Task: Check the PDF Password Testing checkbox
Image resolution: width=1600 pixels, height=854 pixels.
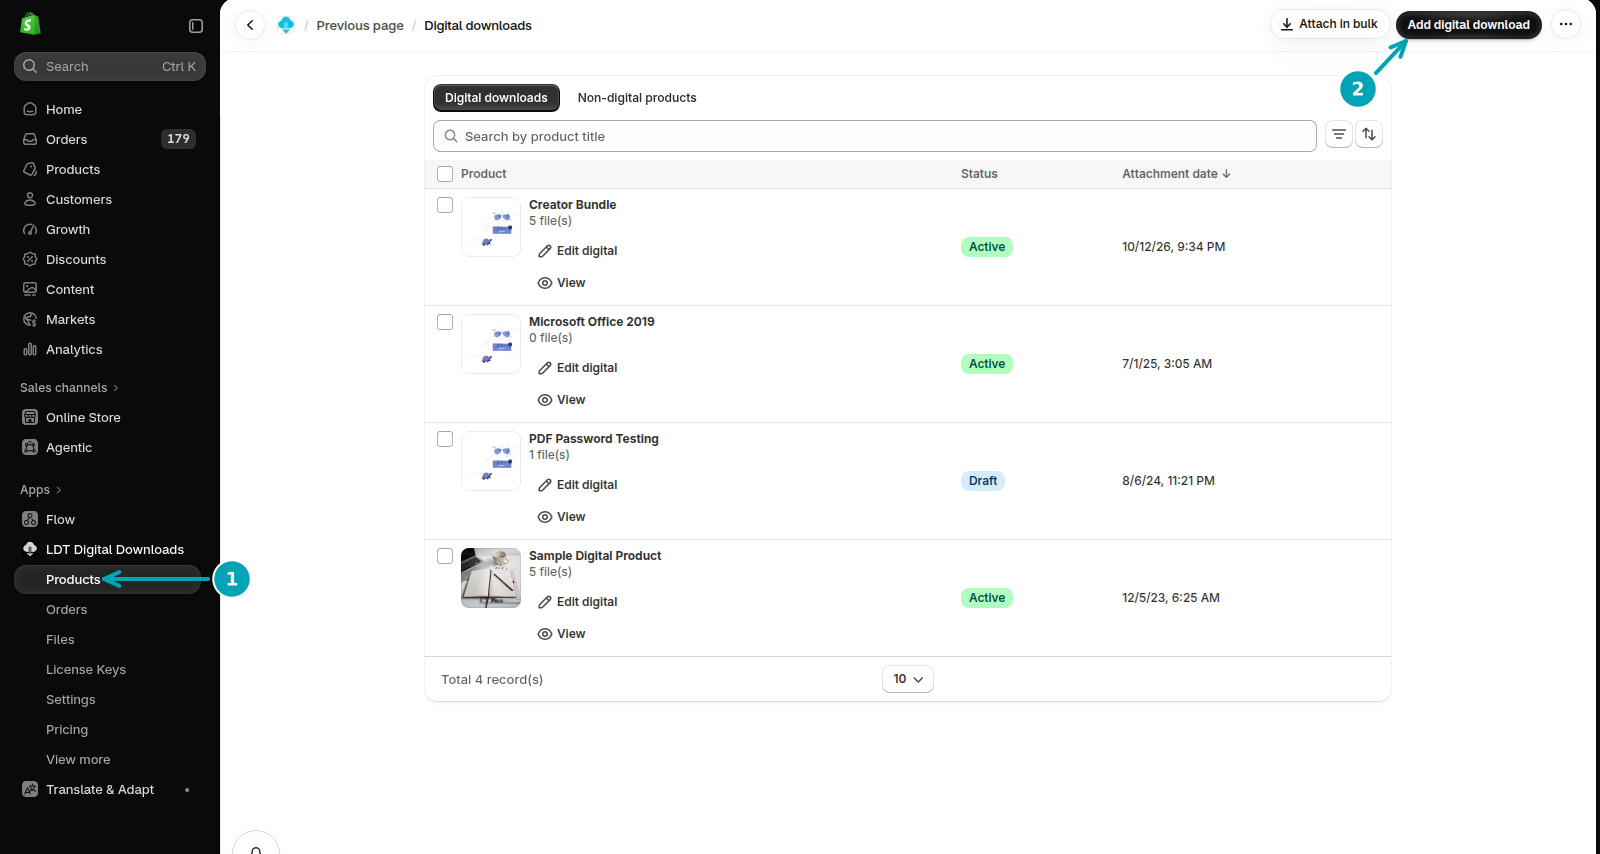Action: [445, 439]
